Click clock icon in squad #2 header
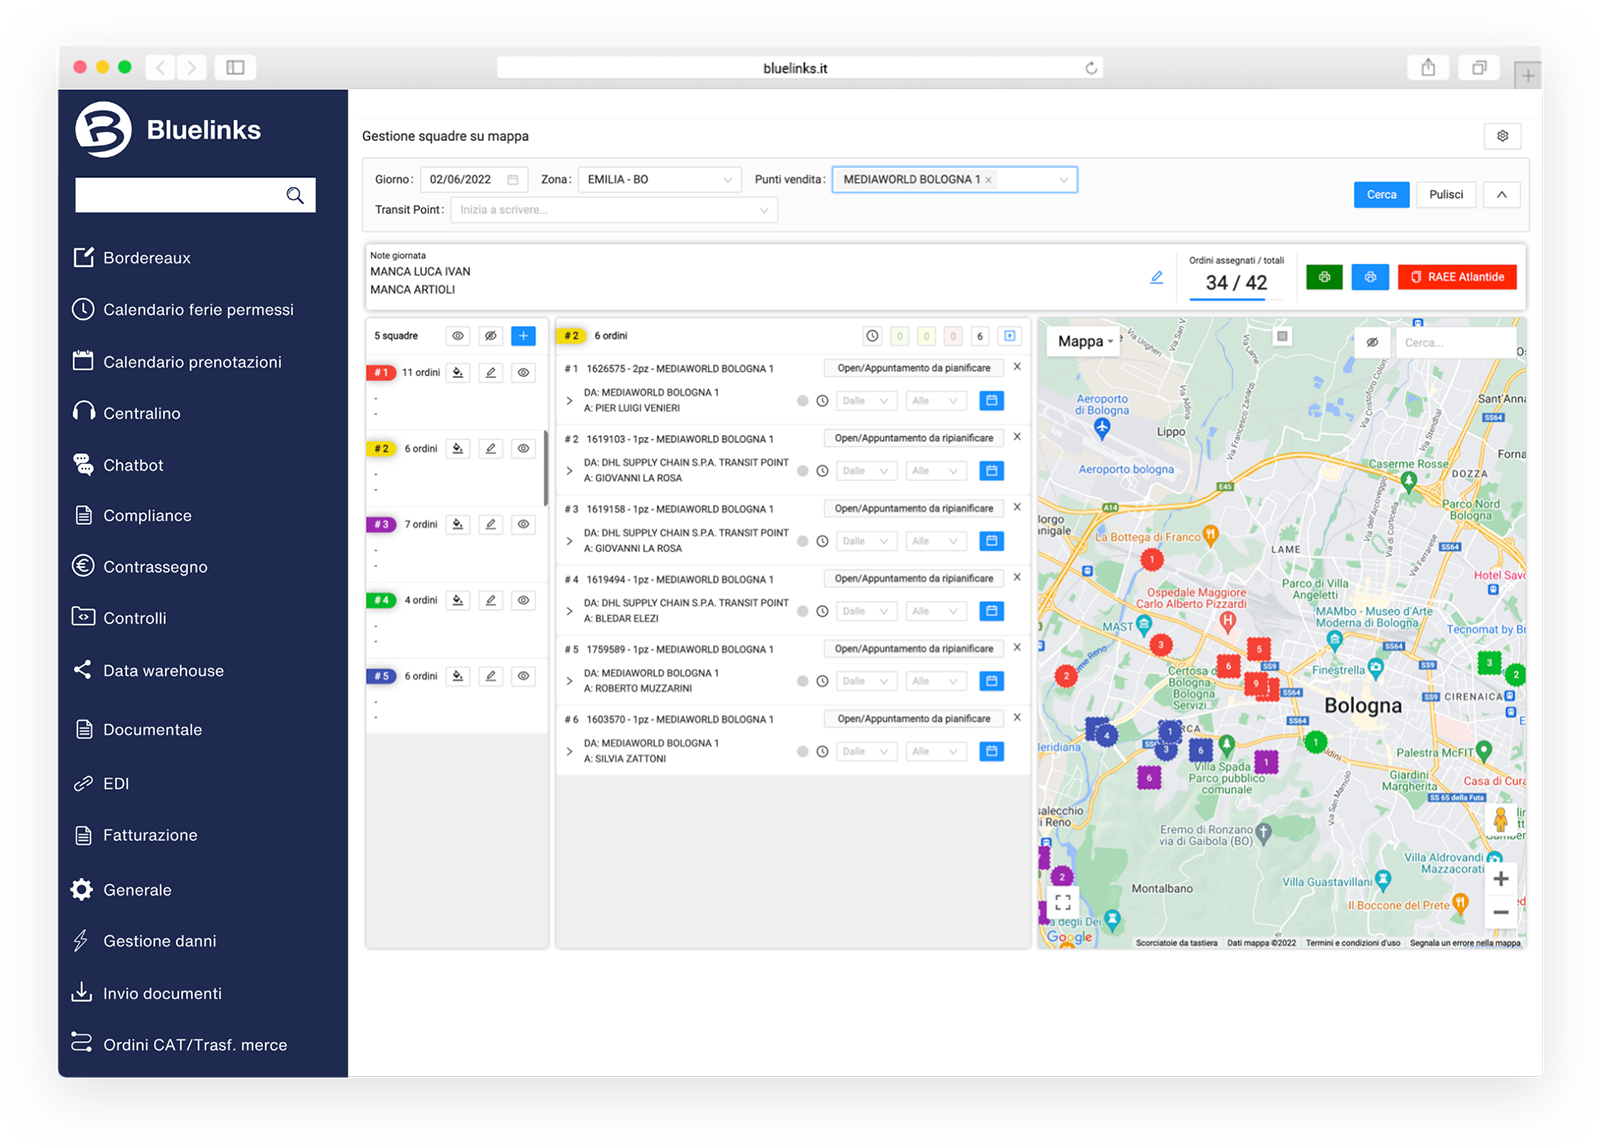The image size is (1600, 1147). (x=872, y=336)
